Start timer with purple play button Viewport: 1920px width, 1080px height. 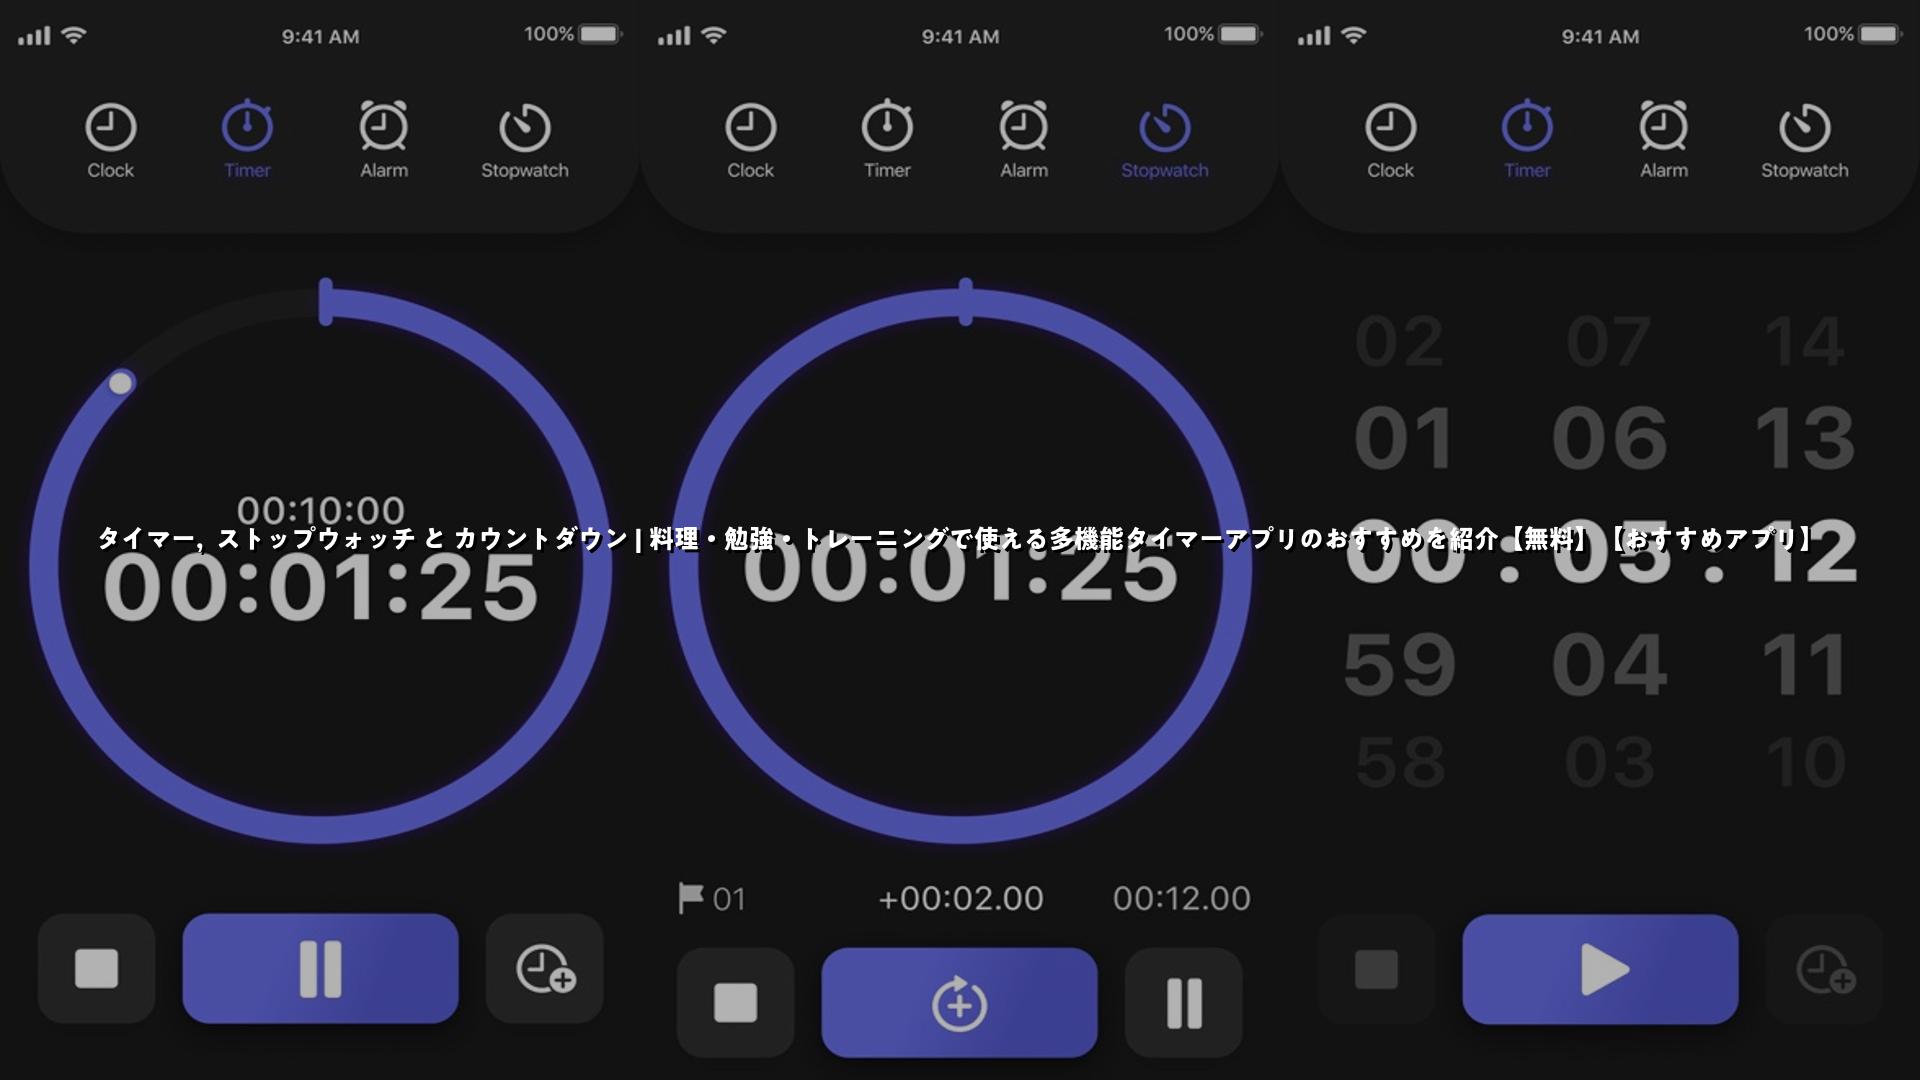point(1600,968)
